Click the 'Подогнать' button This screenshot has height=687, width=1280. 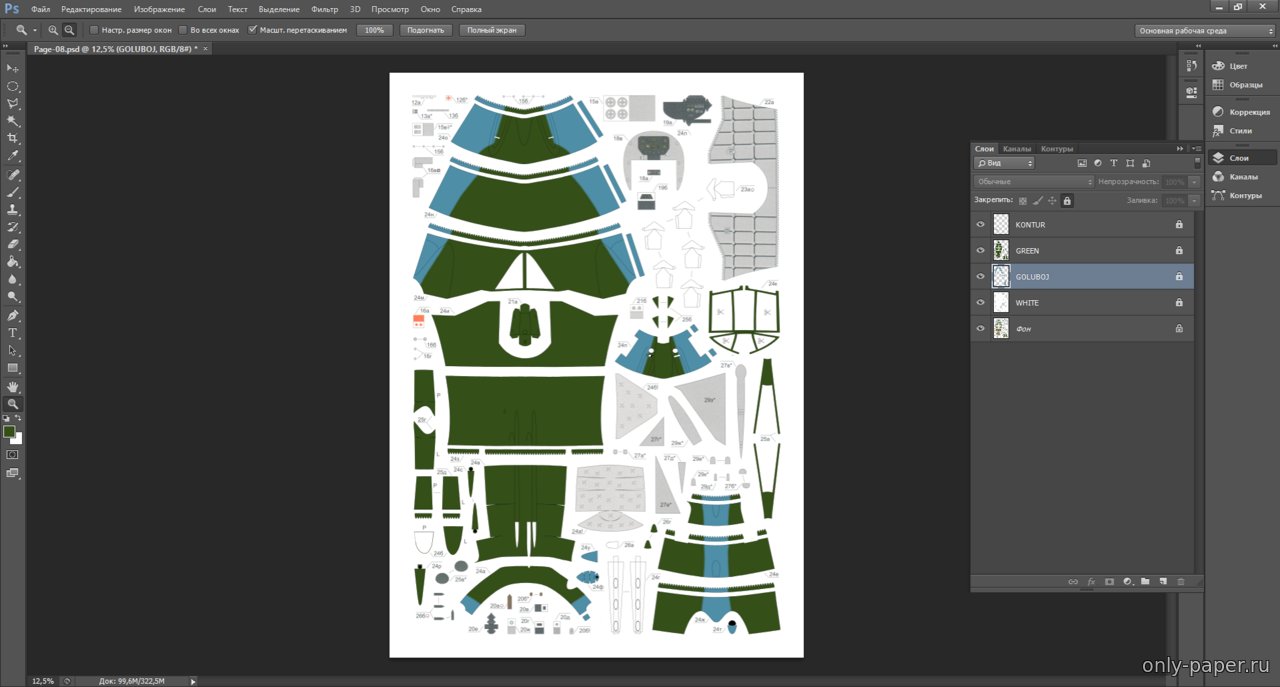(x=425, y=30)
